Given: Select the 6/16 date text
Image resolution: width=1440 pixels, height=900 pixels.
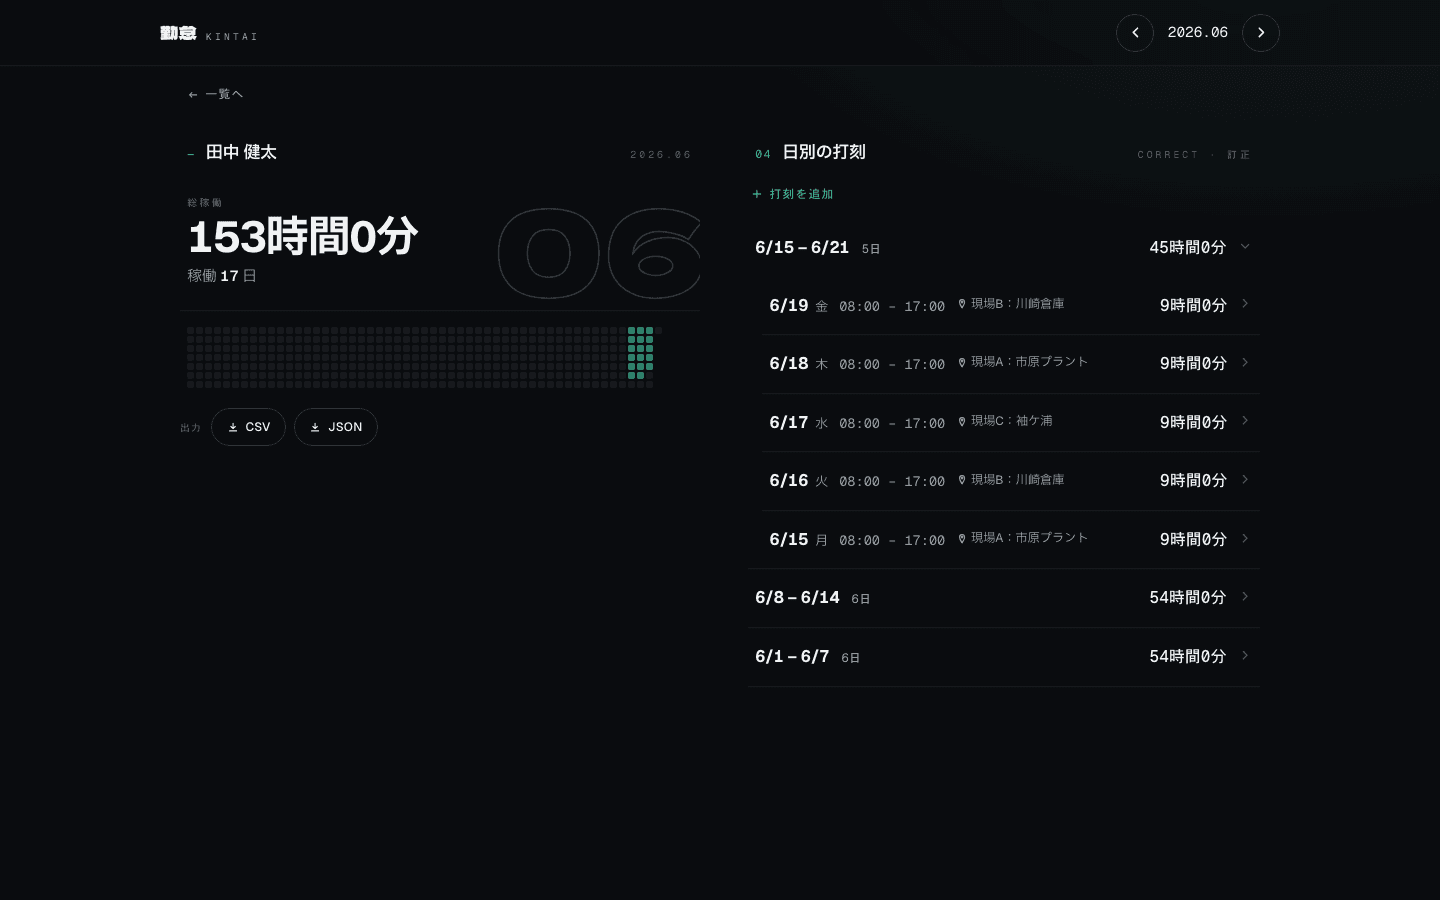Looking at the screenshot, I should [x=788, y=481].
